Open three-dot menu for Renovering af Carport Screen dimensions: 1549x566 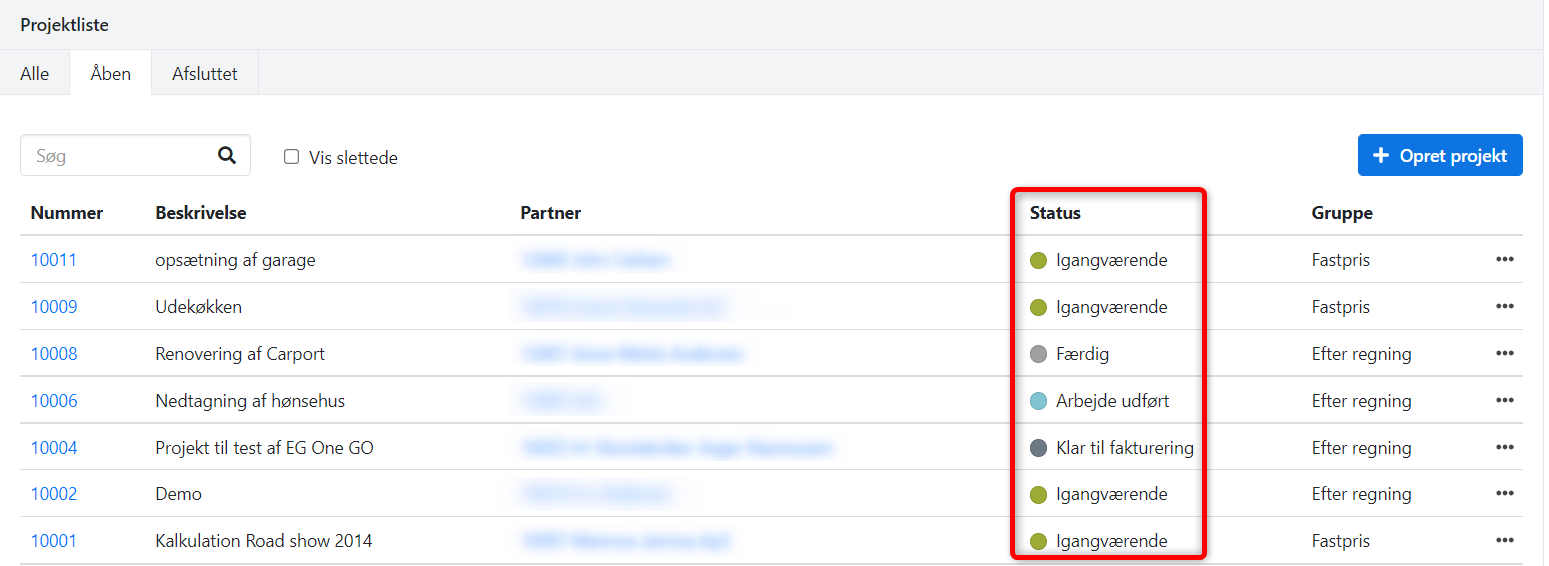pos(1504,354)
